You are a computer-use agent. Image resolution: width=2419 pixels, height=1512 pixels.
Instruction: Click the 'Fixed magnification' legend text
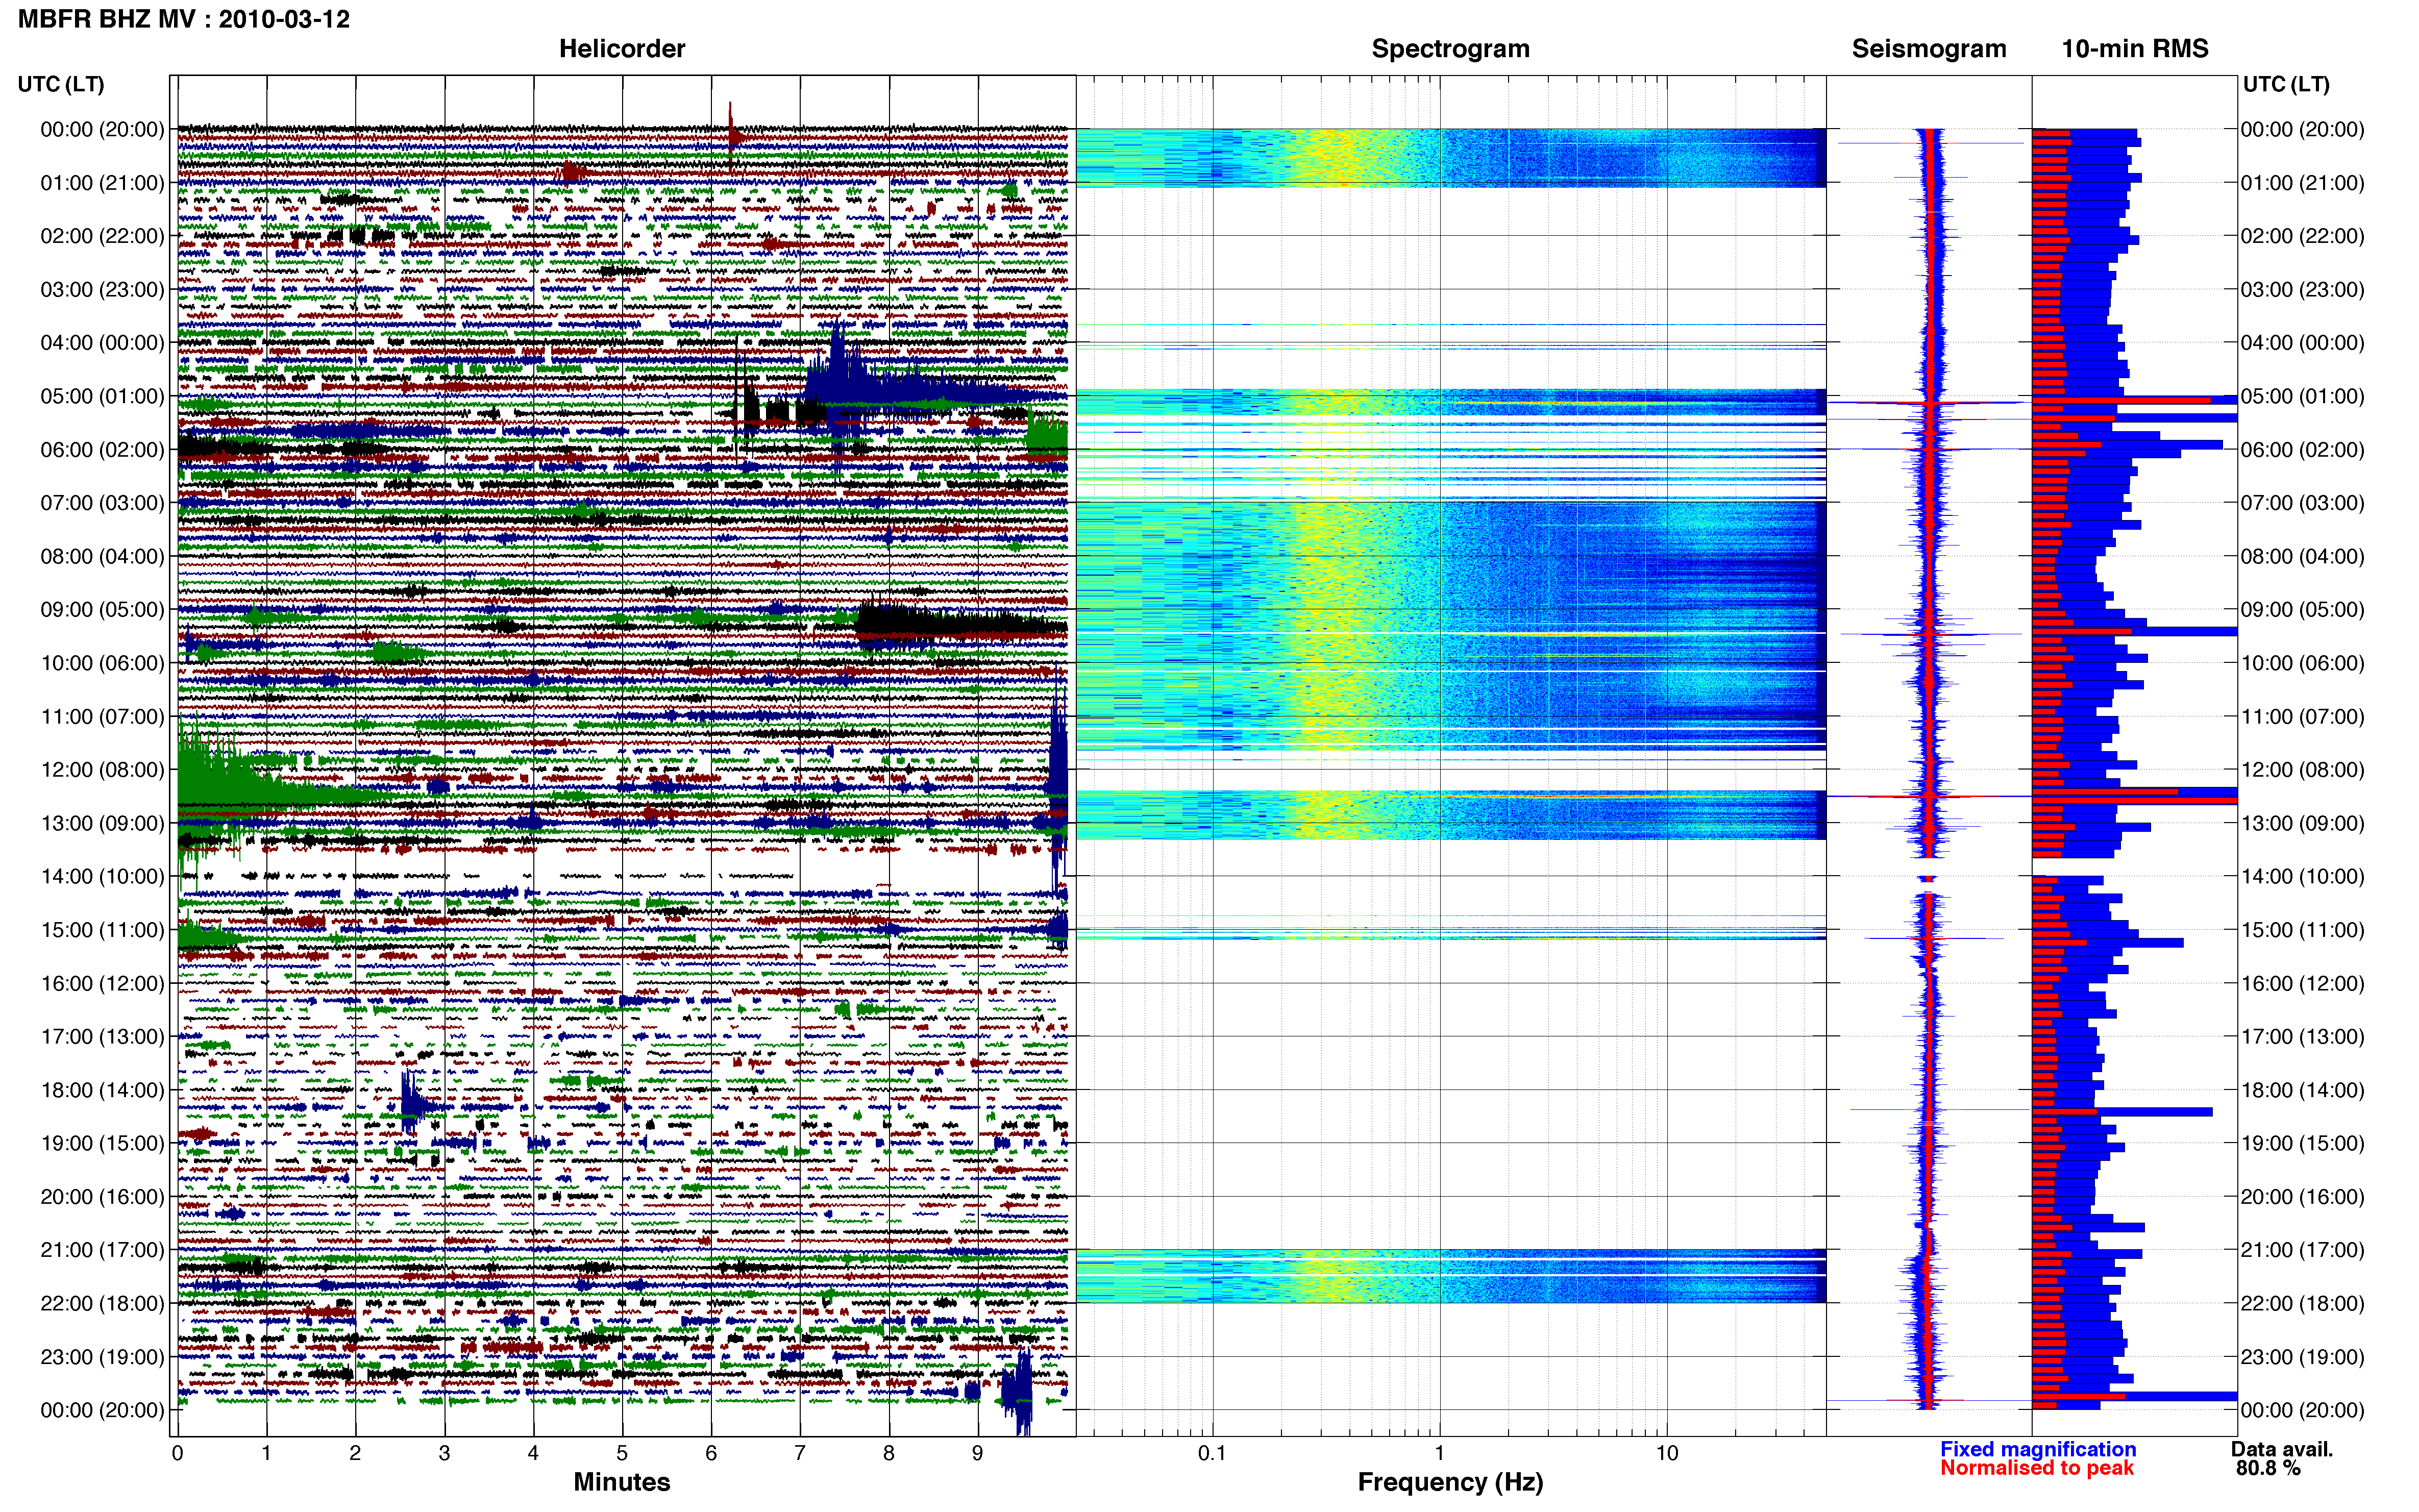pos(2038,1449)
